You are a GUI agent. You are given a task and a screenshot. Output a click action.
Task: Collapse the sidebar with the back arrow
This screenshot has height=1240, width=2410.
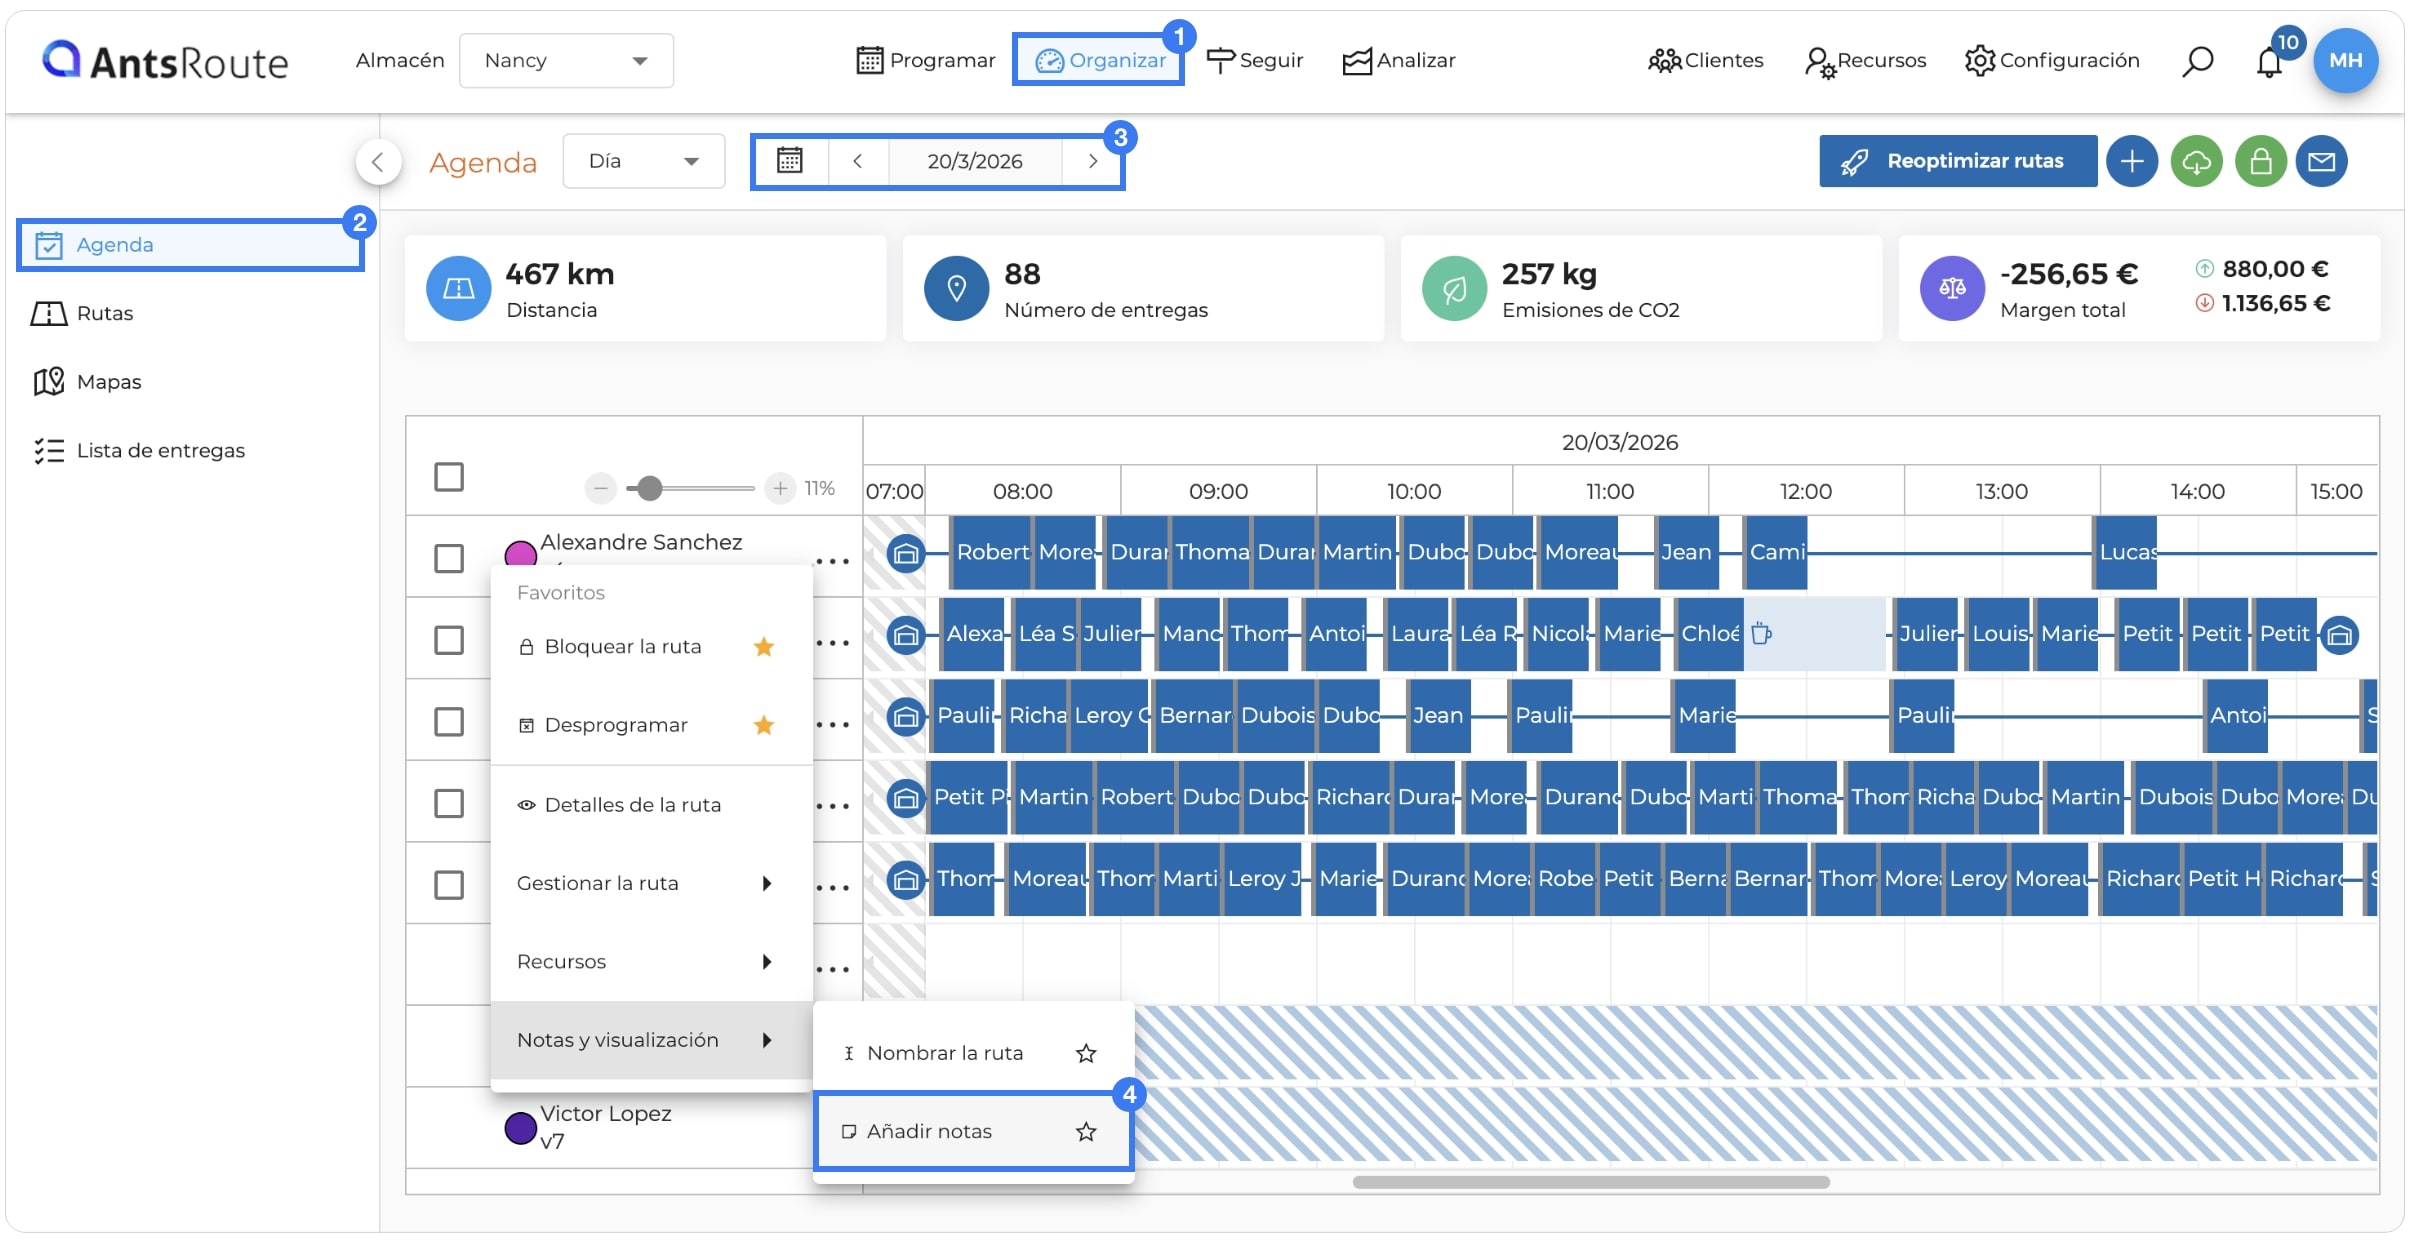click(x=378, y=161)
